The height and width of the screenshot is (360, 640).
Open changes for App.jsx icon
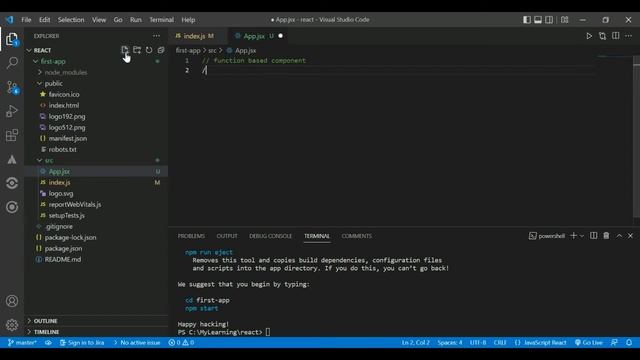click(602, 36)
